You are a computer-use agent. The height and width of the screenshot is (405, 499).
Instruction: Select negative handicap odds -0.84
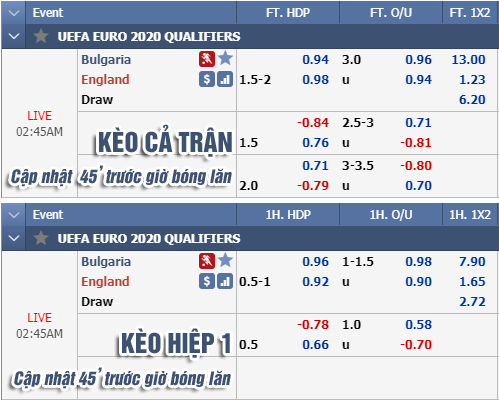tap(313, 122)
